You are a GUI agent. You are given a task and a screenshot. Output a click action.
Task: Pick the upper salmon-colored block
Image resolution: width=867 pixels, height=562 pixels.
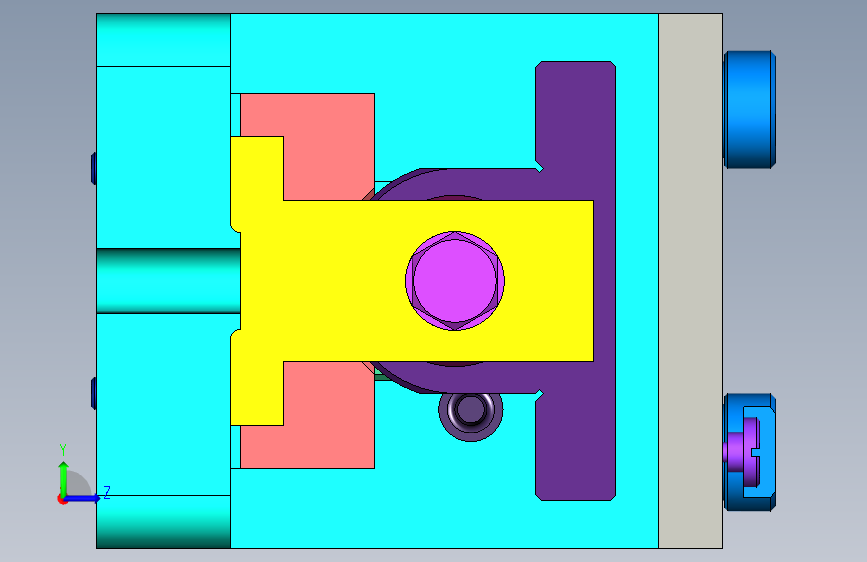[x=330, y=147]
